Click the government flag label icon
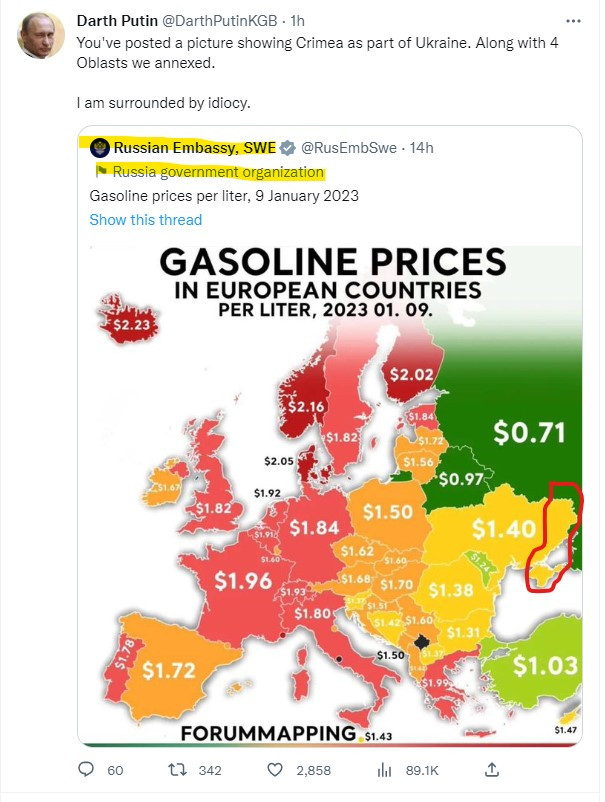This screenshot has width=605, height=802. [x=101, y=171]
